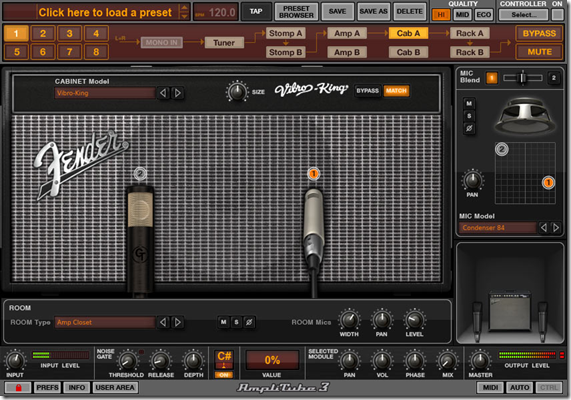The image size is (571, 400).
Task: Click mic 2 dot in position grid
Action: pyautogui.click(x=502, y=149)
